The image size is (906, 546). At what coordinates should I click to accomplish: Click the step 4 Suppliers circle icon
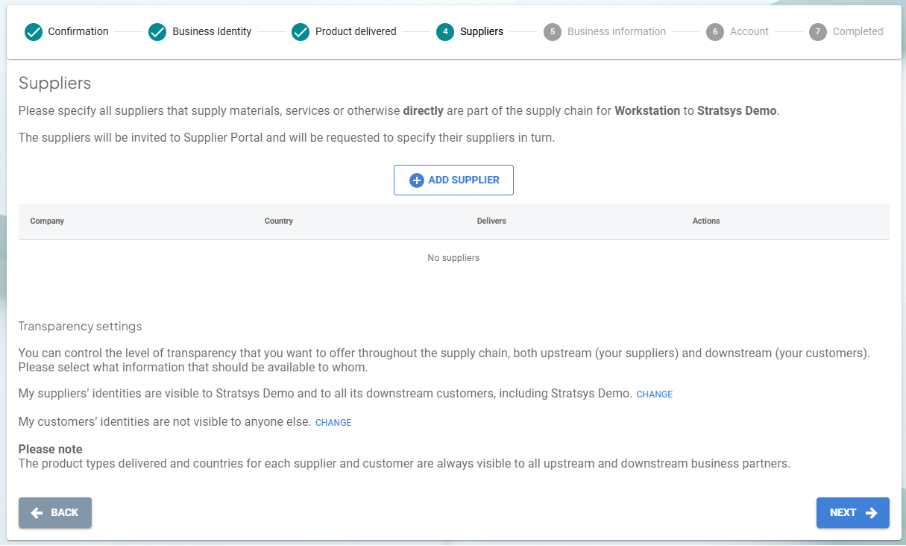click(445, 32)
